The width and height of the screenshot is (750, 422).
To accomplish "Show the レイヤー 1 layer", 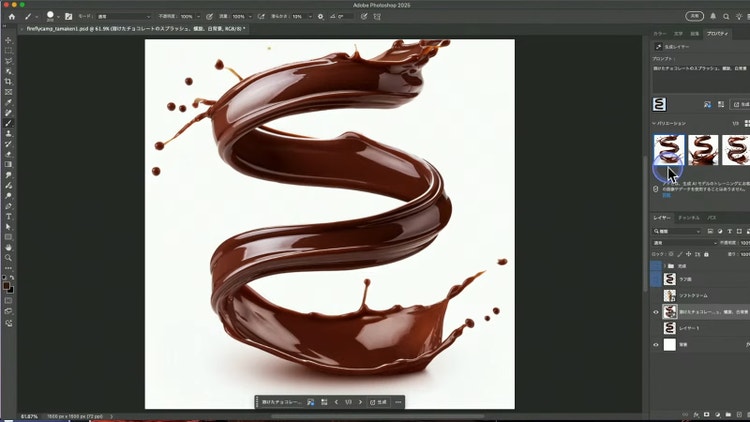I will coord(656,328).
